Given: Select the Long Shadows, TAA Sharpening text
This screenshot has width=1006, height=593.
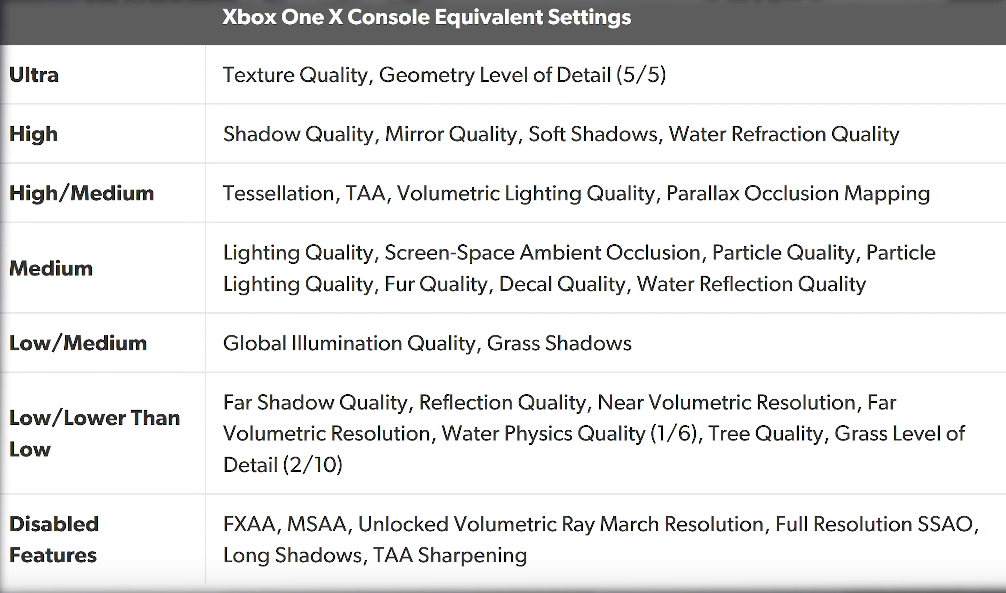Looking at the screenshot, I should tap(375, 555).
